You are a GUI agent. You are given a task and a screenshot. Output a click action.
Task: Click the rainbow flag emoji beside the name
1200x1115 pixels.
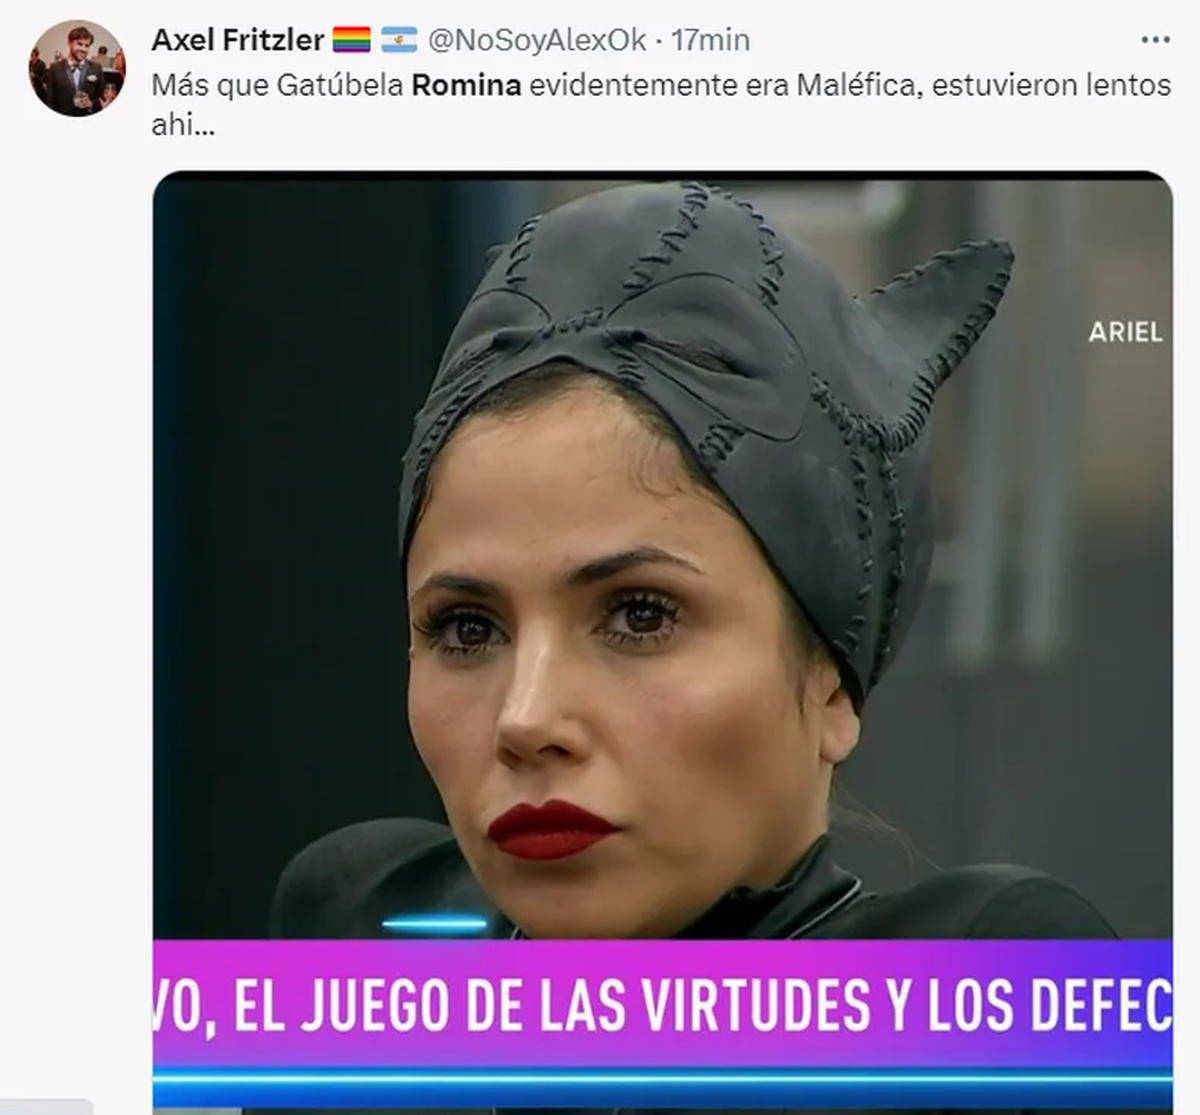352,40
